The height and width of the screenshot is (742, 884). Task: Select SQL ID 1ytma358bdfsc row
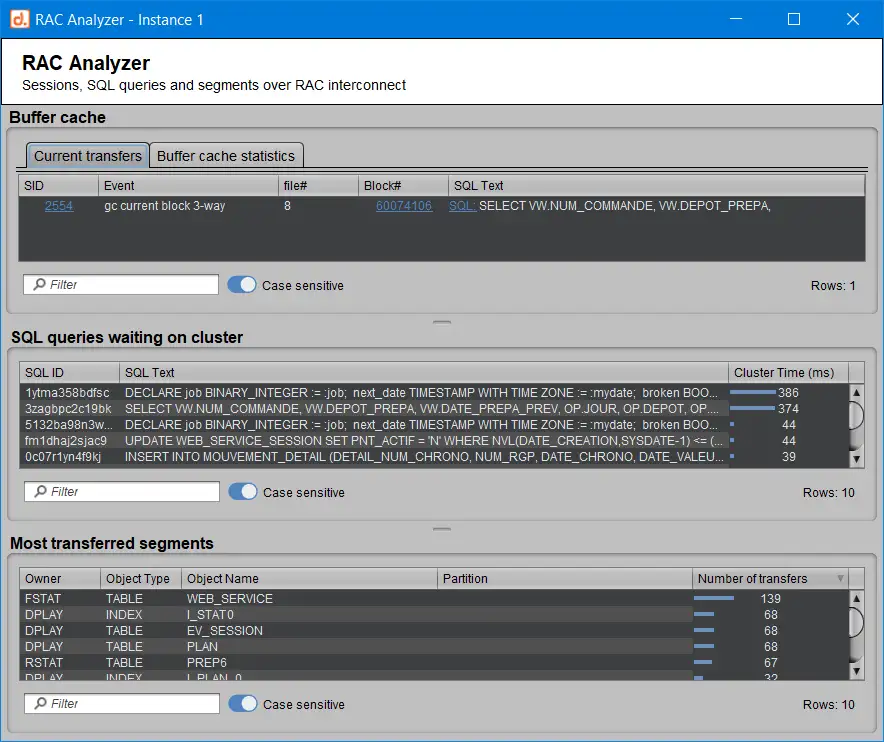[x=434, y=392]
